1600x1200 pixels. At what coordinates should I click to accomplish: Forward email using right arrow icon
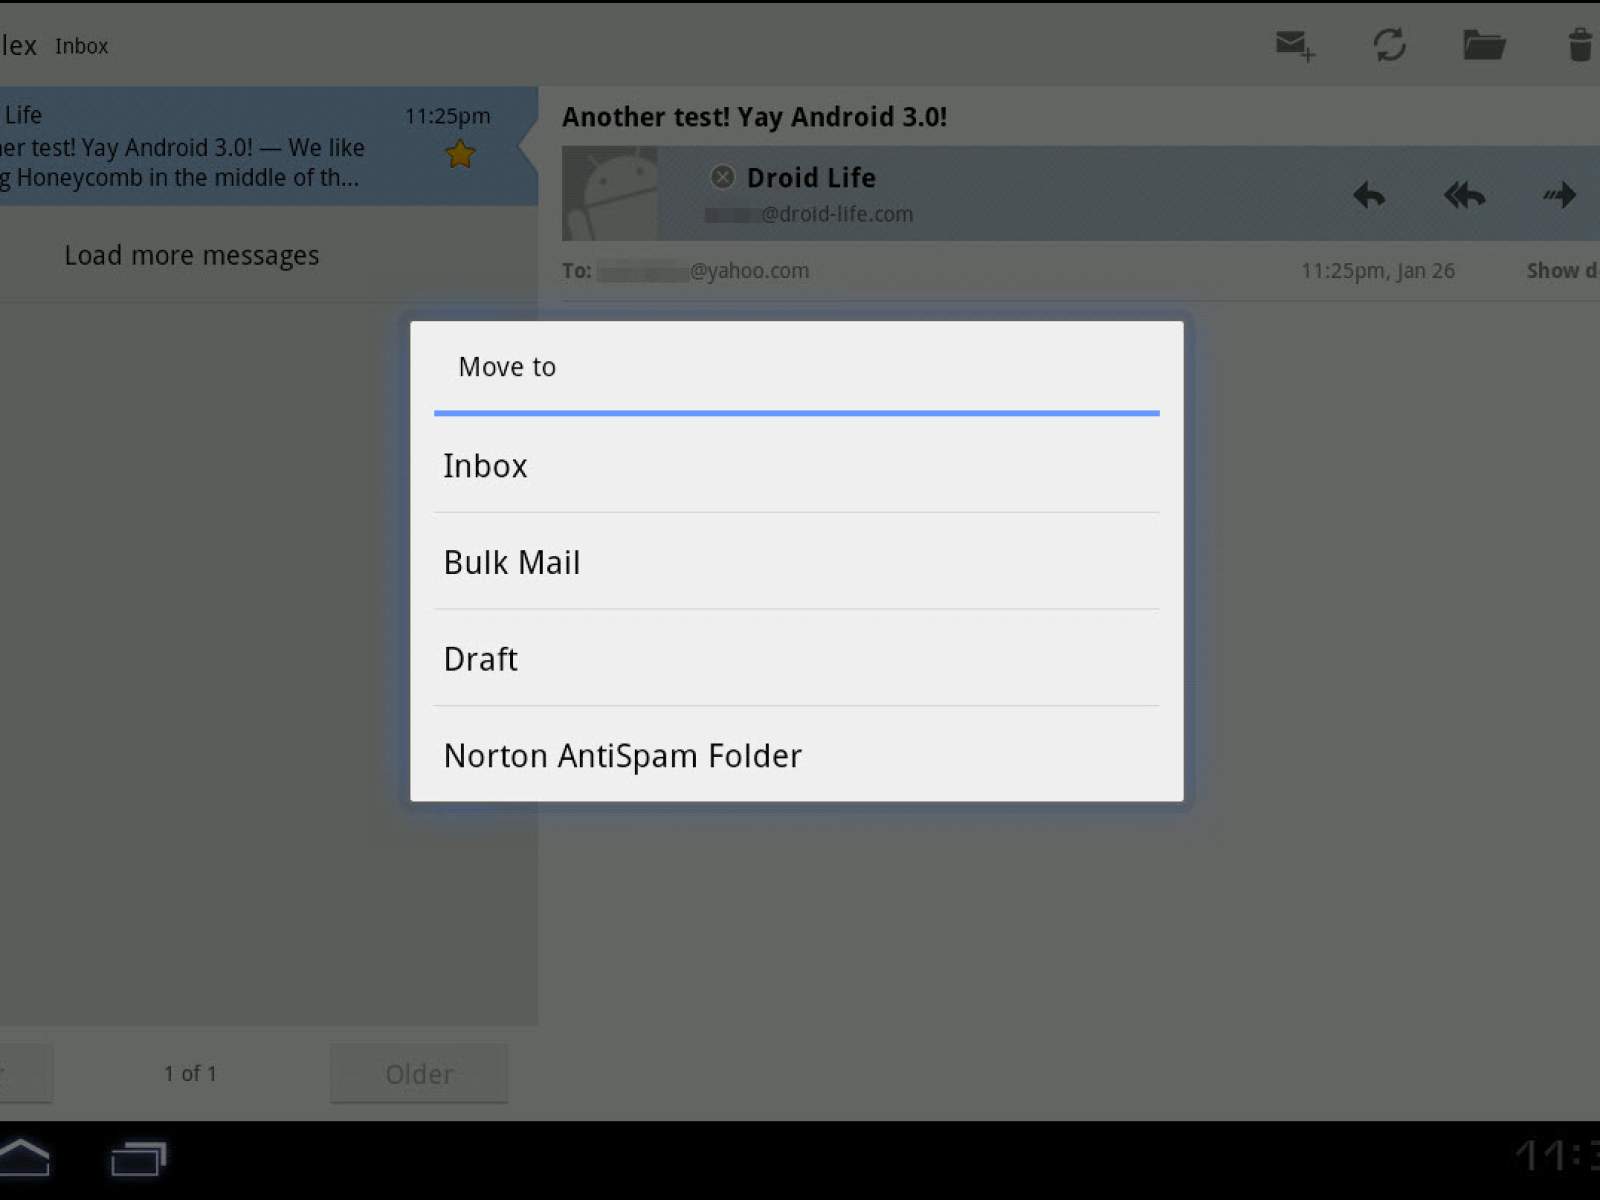click(1558, 195)
